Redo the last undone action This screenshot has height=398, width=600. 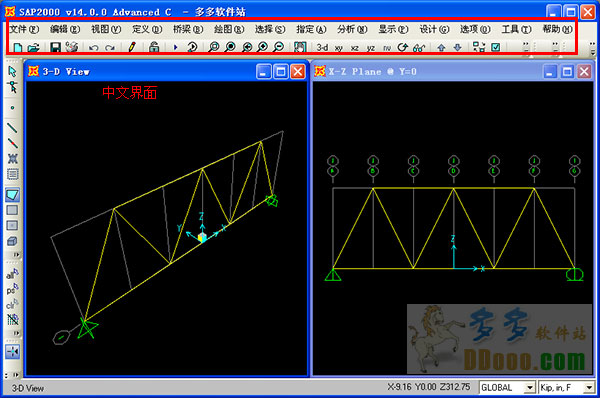click(110, 48)
